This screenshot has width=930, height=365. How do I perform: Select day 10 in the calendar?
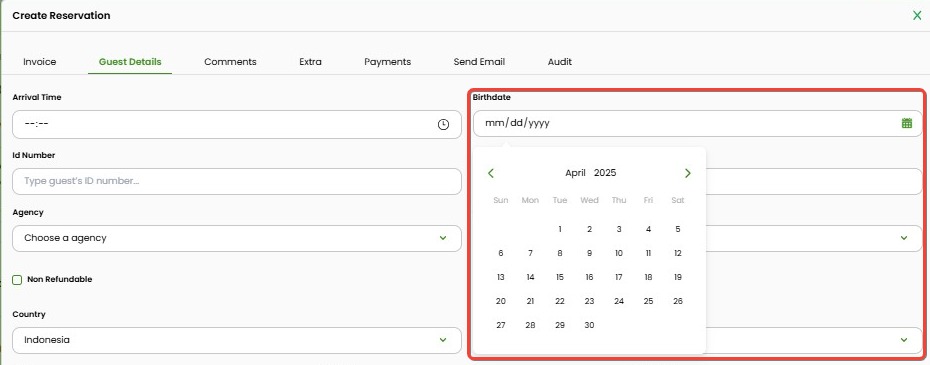point(619,253)
